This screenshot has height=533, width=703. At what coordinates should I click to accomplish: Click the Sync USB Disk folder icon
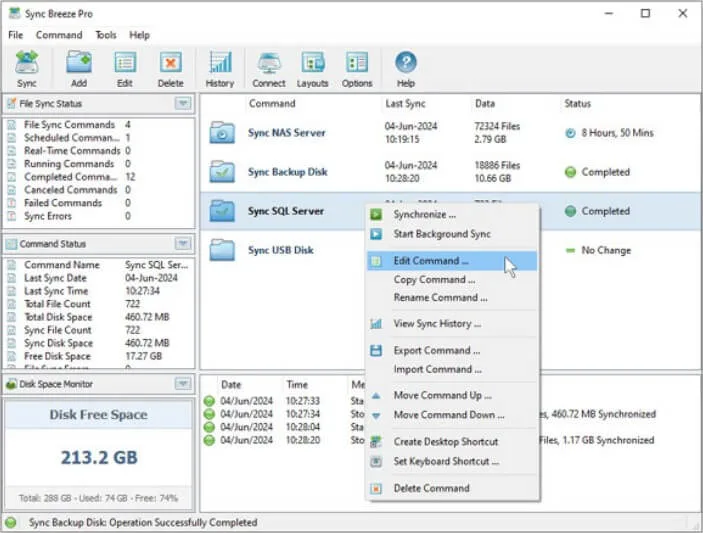(221, 250)
